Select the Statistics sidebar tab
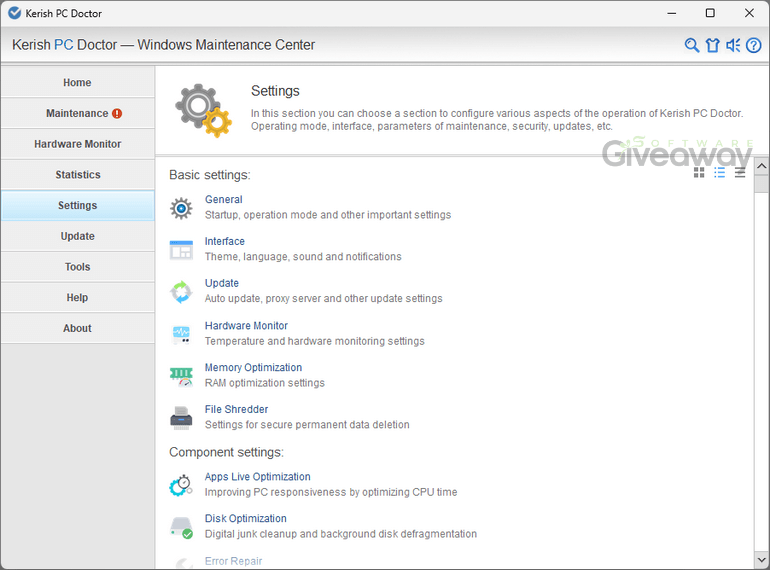 [x=77, y=175]
